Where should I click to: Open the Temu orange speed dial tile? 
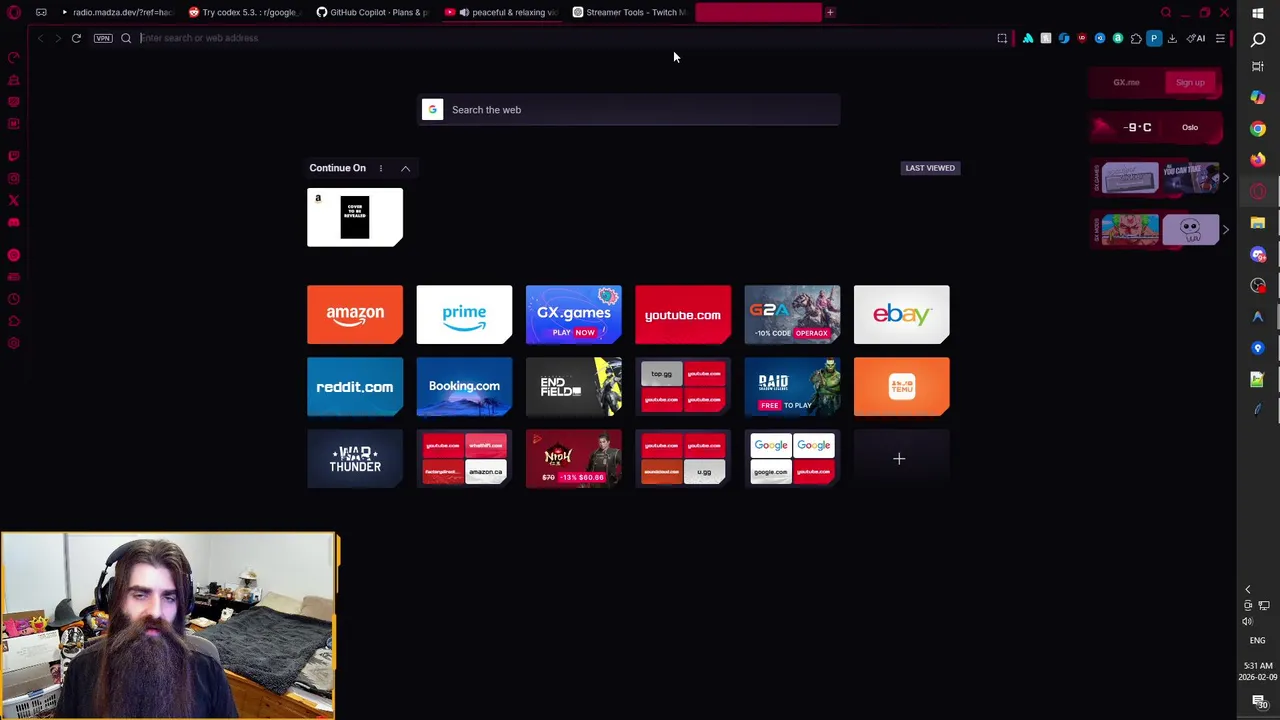pos(901,386)
